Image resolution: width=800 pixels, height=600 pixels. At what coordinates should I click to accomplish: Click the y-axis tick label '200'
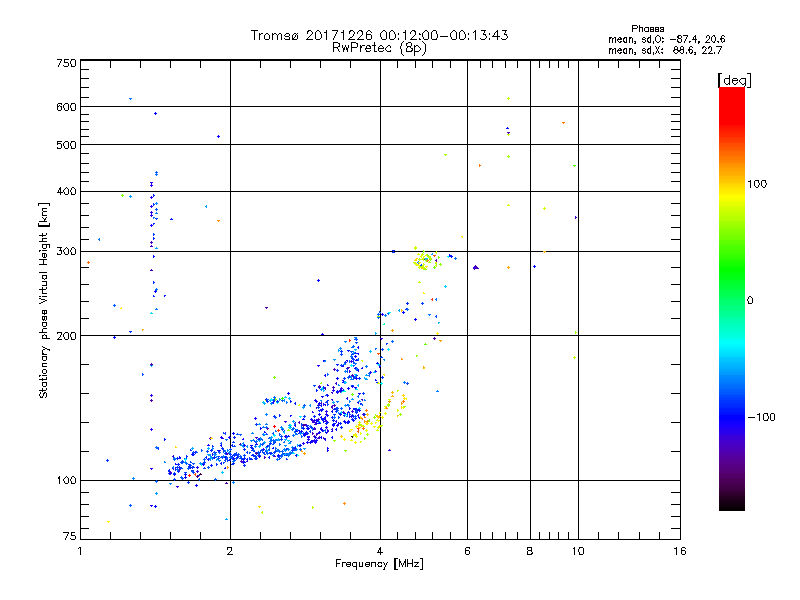coord(66,336)
